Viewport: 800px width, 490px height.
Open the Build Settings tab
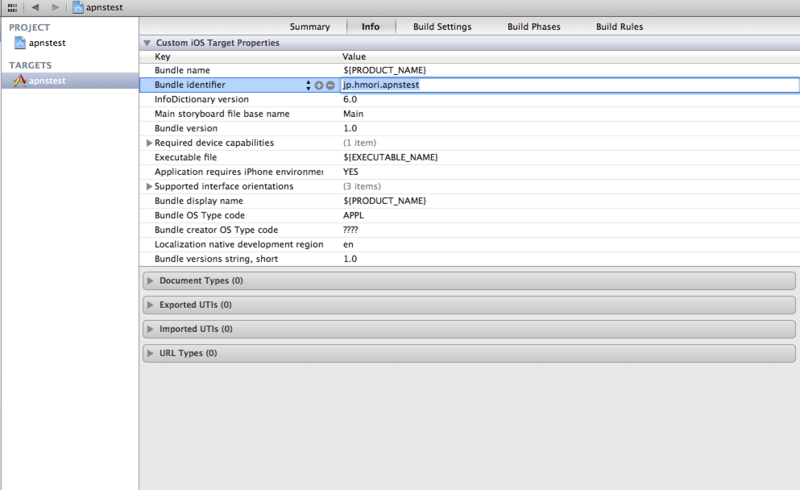point(442,27)
